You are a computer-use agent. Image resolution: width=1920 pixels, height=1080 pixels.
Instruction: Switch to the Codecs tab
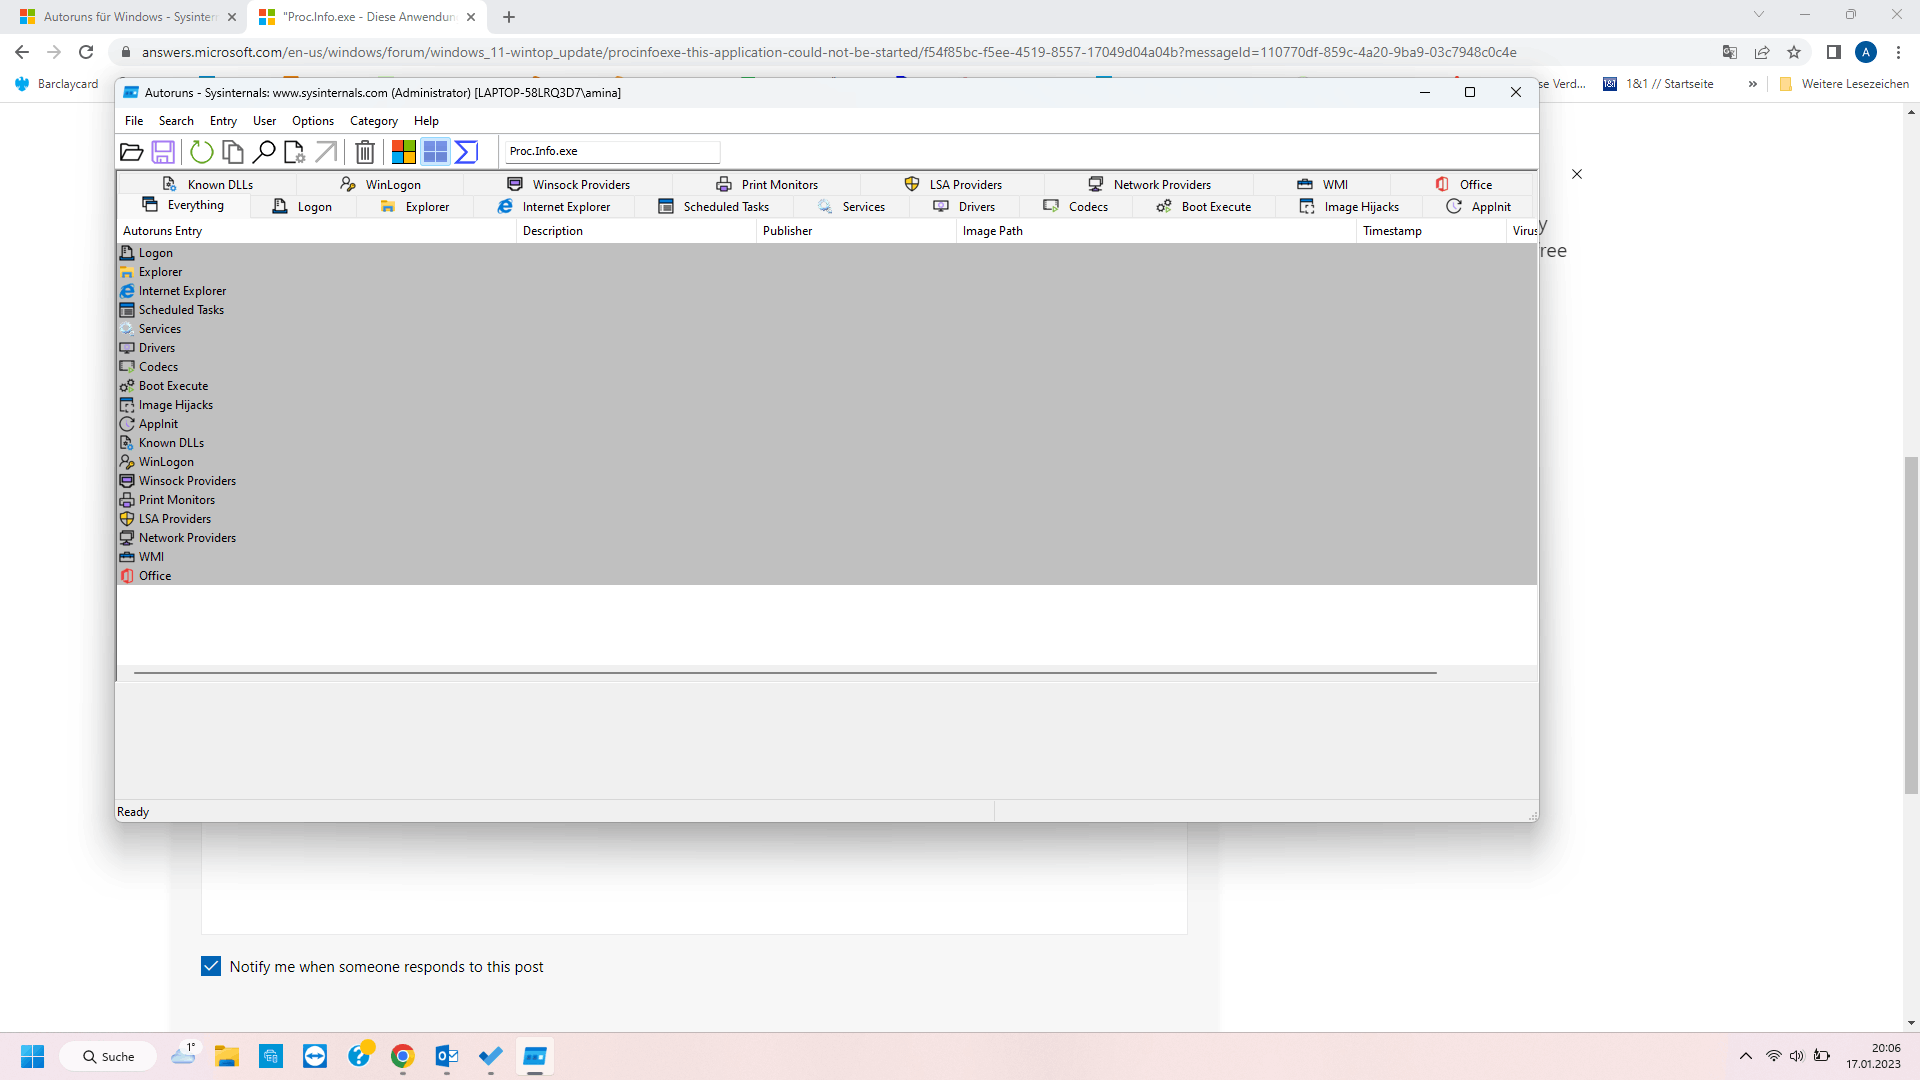pos(1075,207)
